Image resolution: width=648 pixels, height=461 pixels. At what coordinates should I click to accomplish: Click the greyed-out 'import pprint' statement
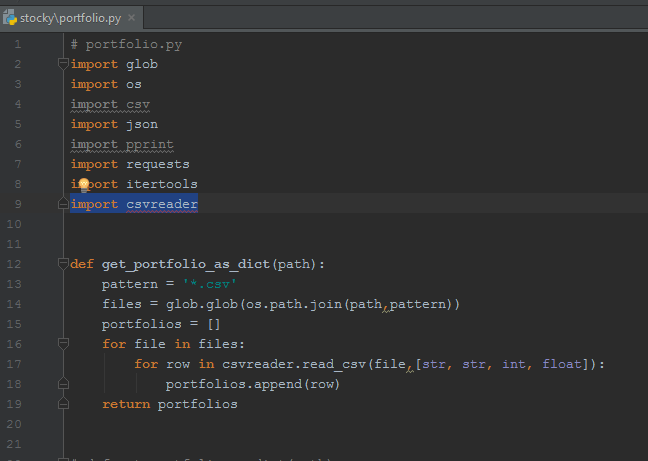click(x=116, y=144)
